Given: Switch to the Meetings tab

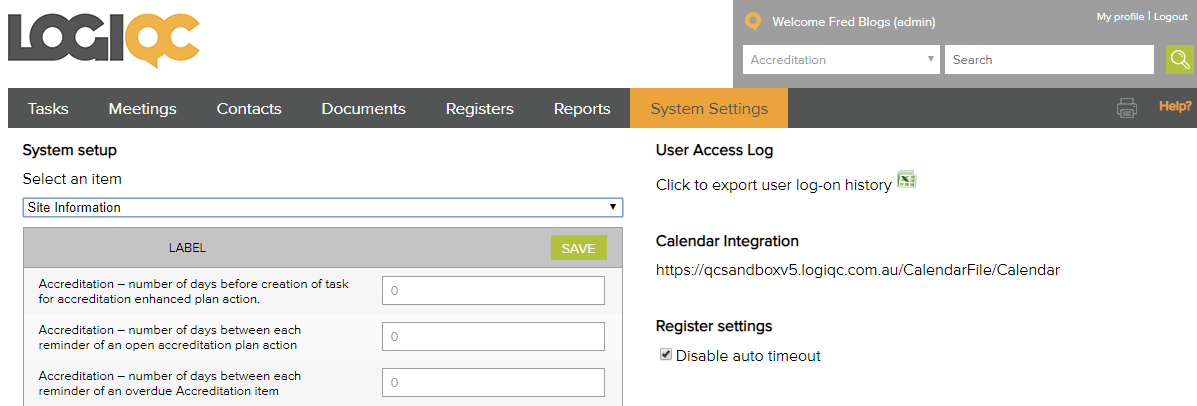Looking at the screenshot, I should pos(142,109).
